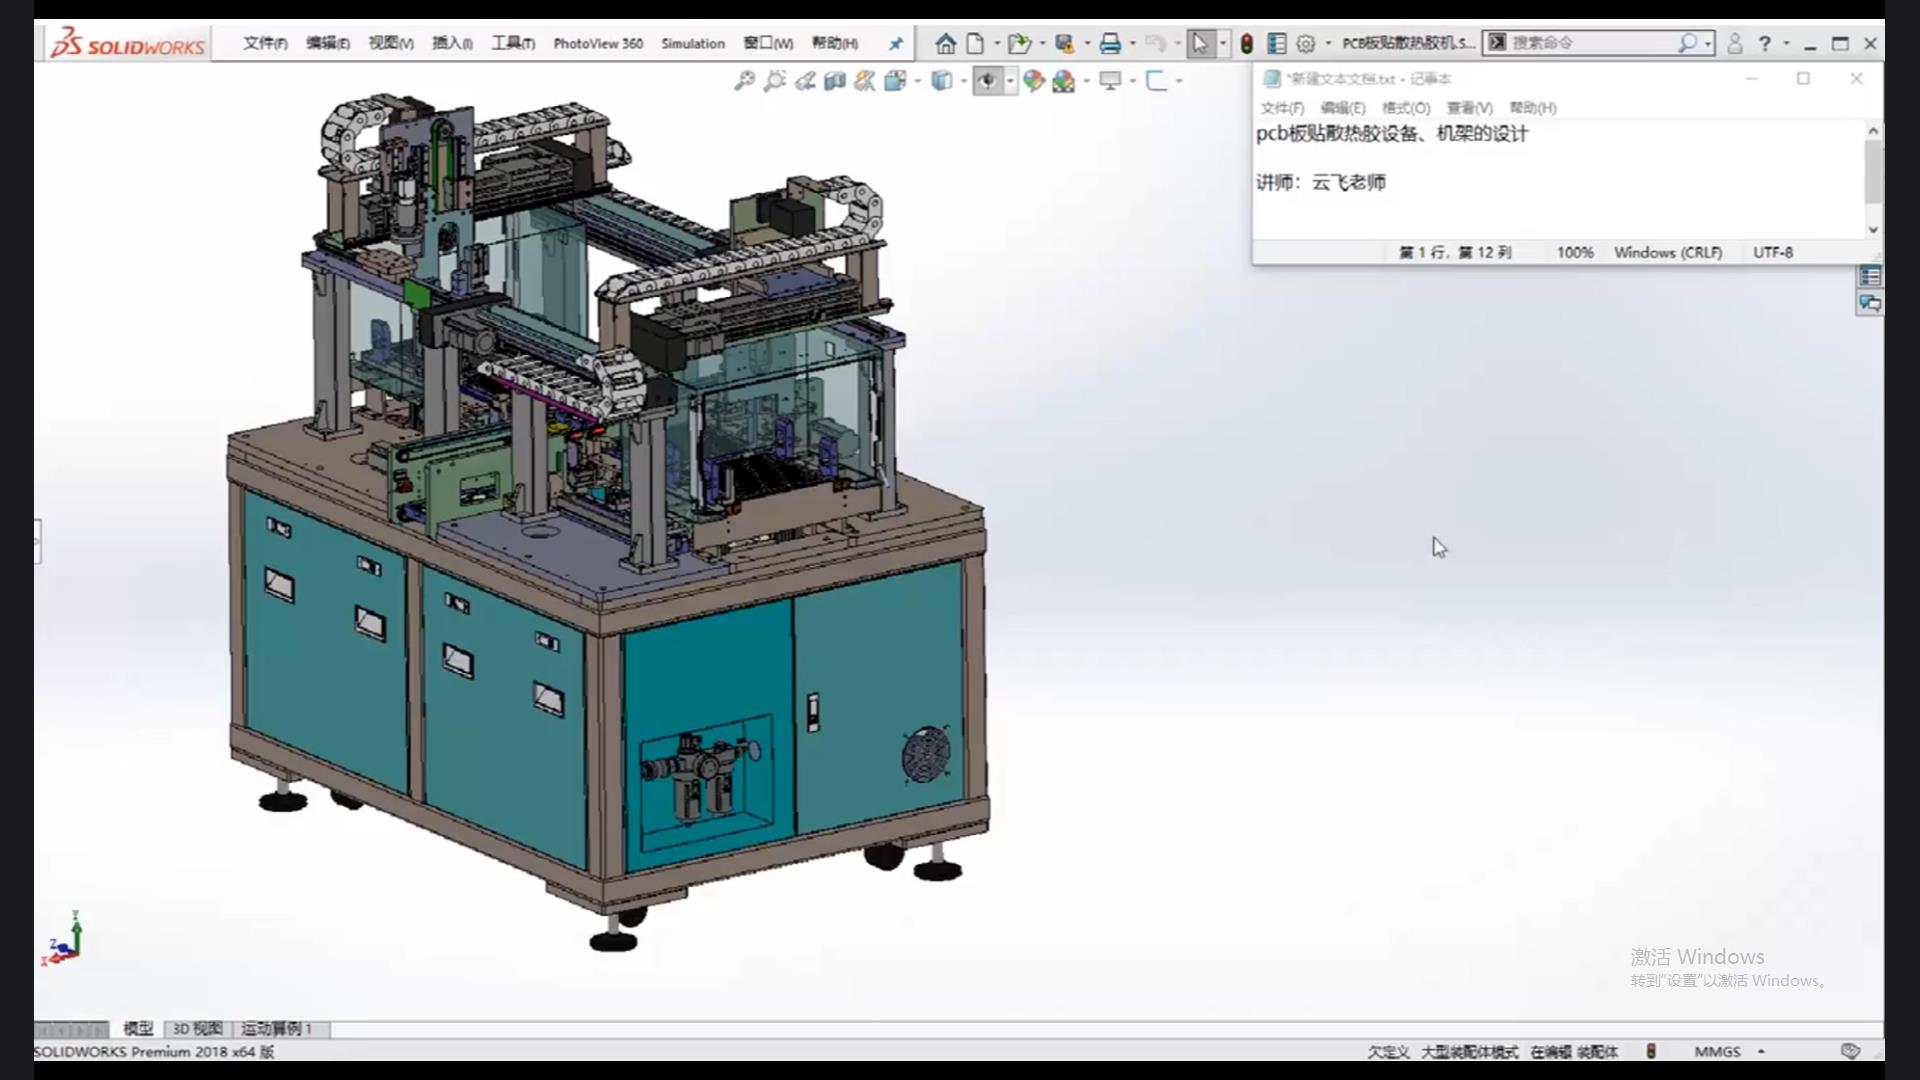This screenshot has width=1920, height=1080.
Task: Click View Settings monitor icon
Action: point(1110,81)
